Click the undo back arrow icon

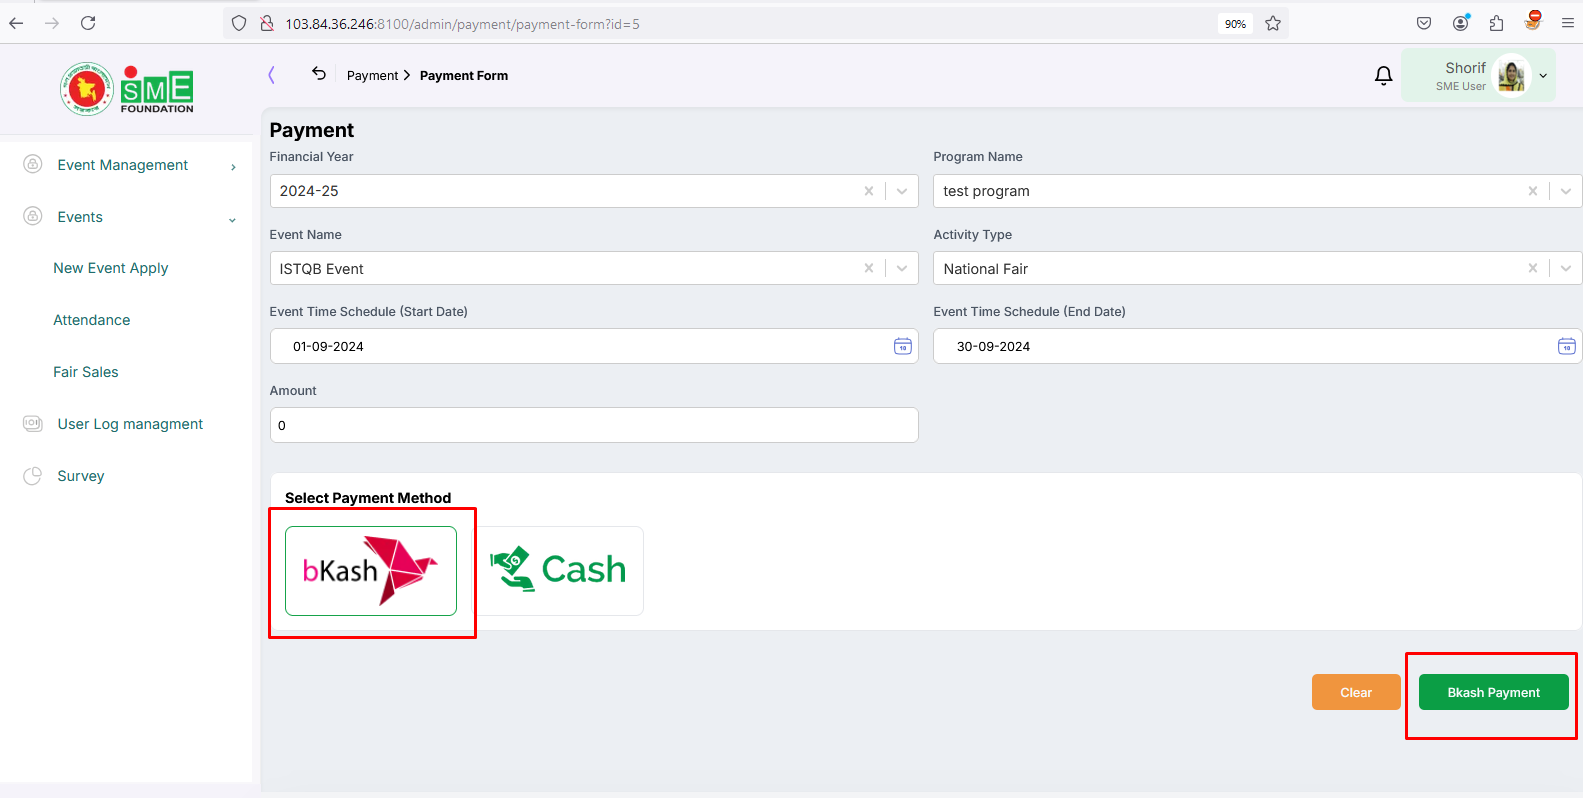[x=319, y=73]
